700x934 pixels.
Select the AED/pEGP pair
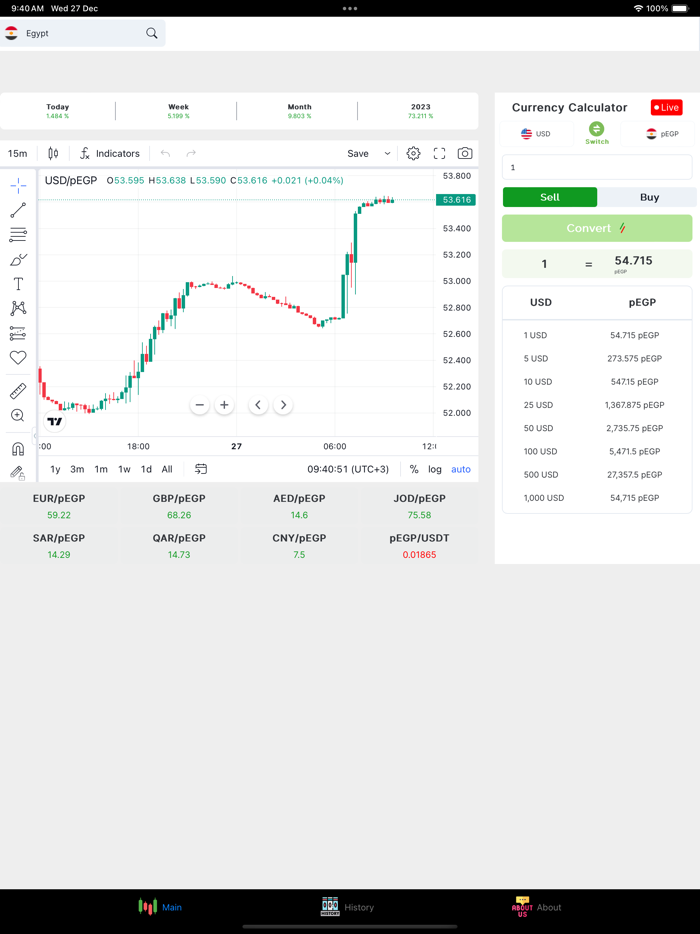point(299,506)
